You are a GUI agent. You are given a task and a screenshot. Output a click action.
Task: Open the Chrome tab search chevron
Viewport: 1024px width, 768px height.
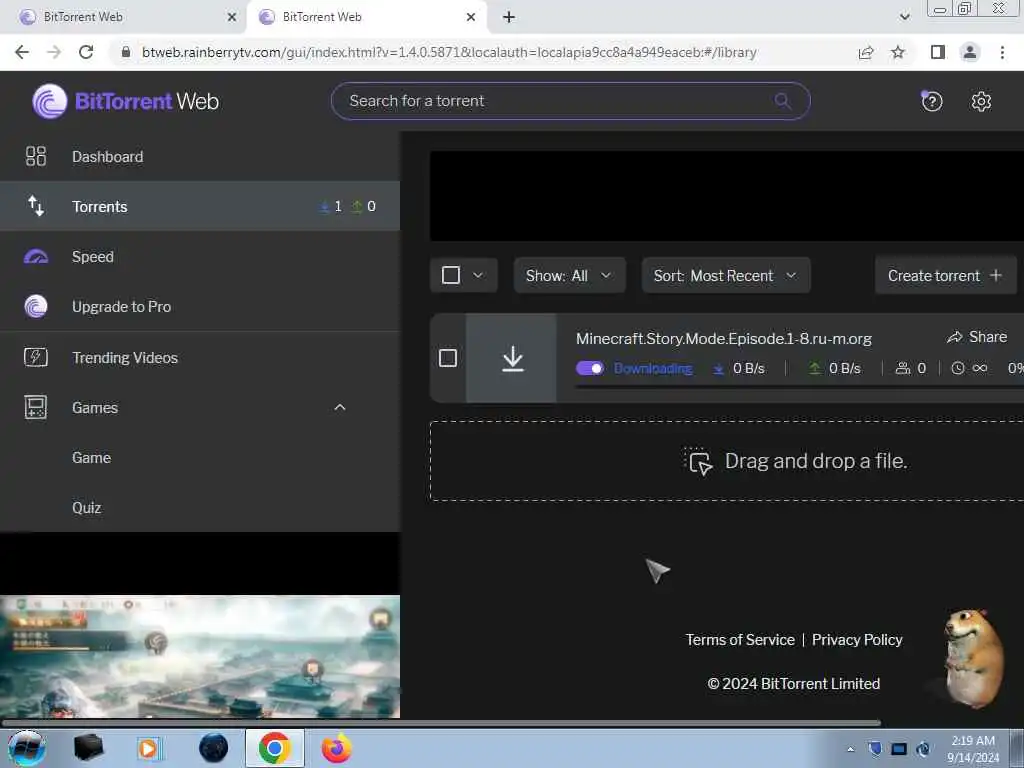click(x=904, y=17)
